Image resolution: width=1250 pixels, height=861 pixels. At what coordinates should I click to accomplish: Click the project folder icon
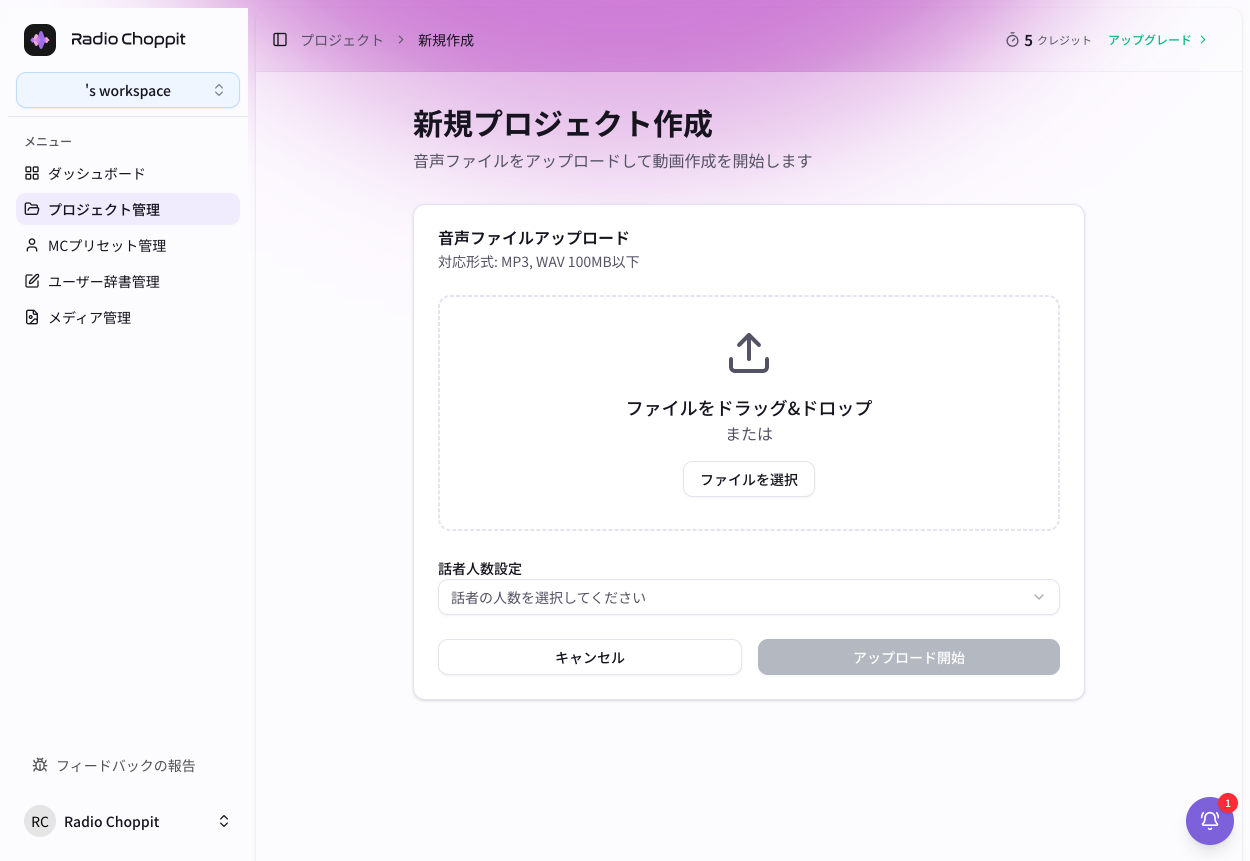pos(32,209)
